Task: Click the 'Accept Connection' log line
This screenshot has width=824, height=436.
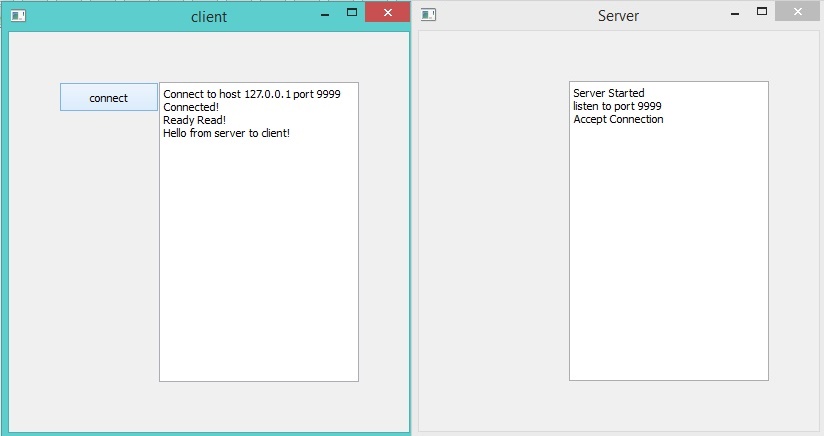Action: pyautogui.click(x=618, y=119)
